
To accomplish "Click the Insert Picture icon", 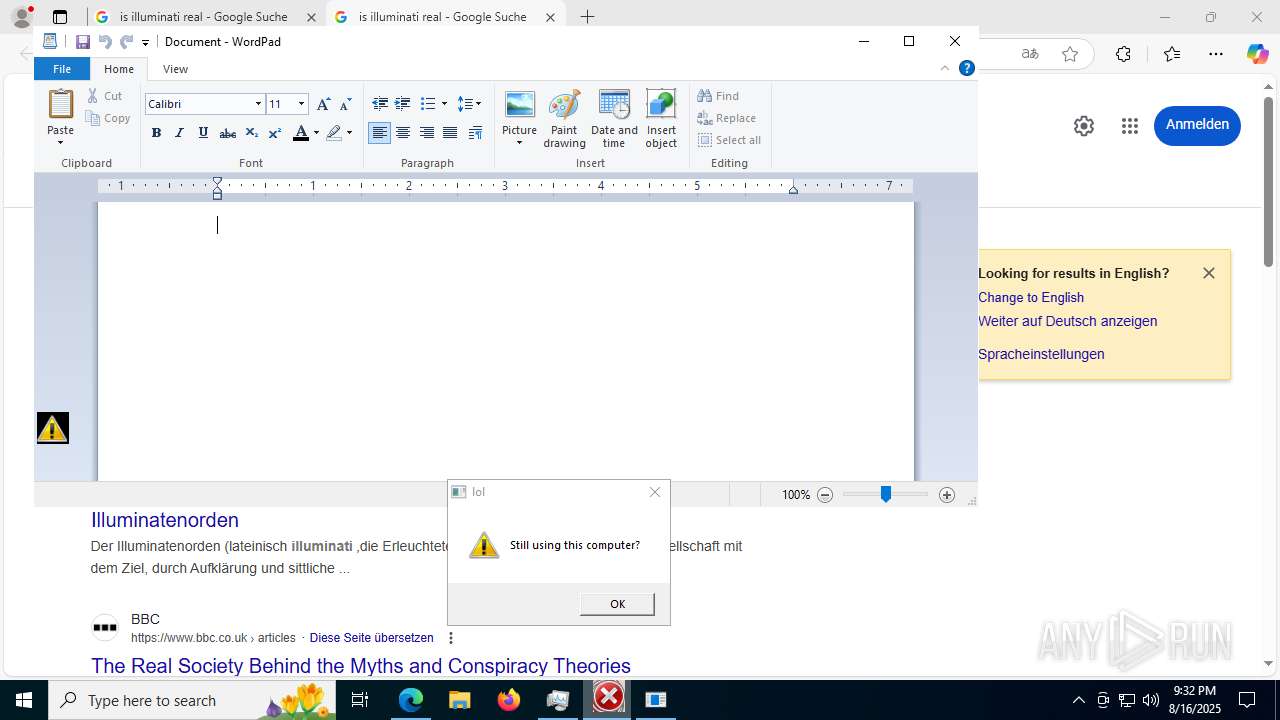I will click(519, 105).
